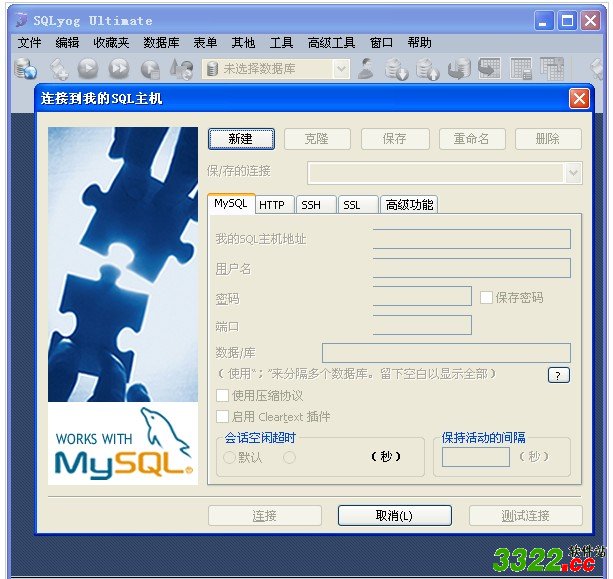Open the 高级工具 menu

coord(331,42)
